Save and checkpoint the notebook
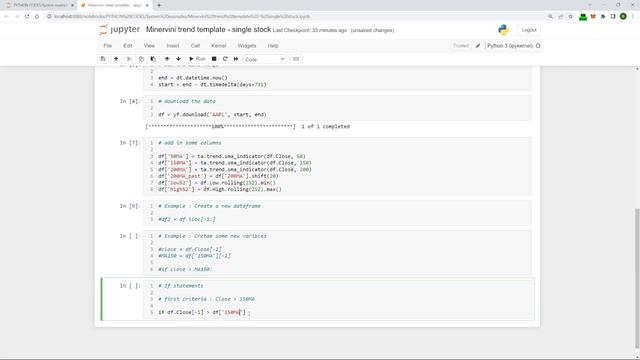The image size is (640, 360). [x=103, y=59]
